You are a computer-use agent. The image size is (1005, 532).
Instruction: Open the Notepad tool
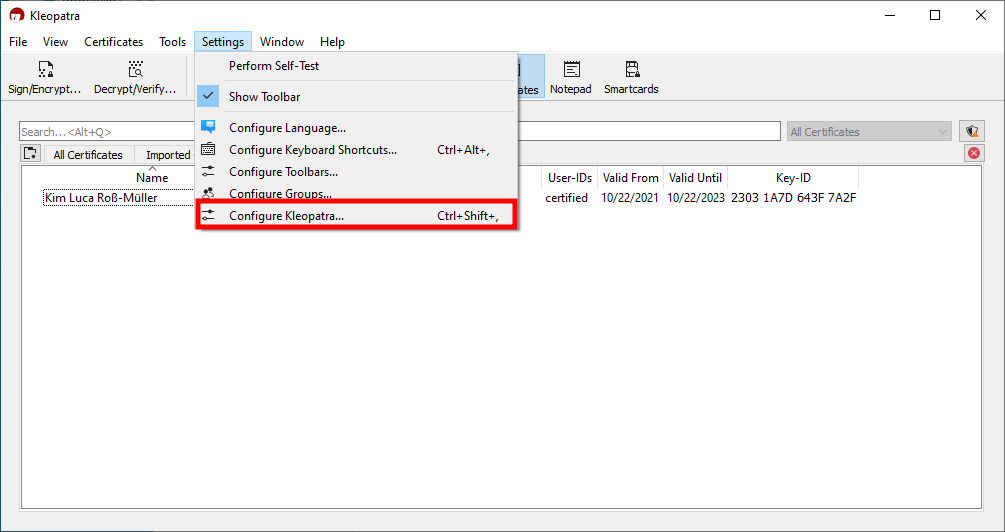(x=570, y=77)
